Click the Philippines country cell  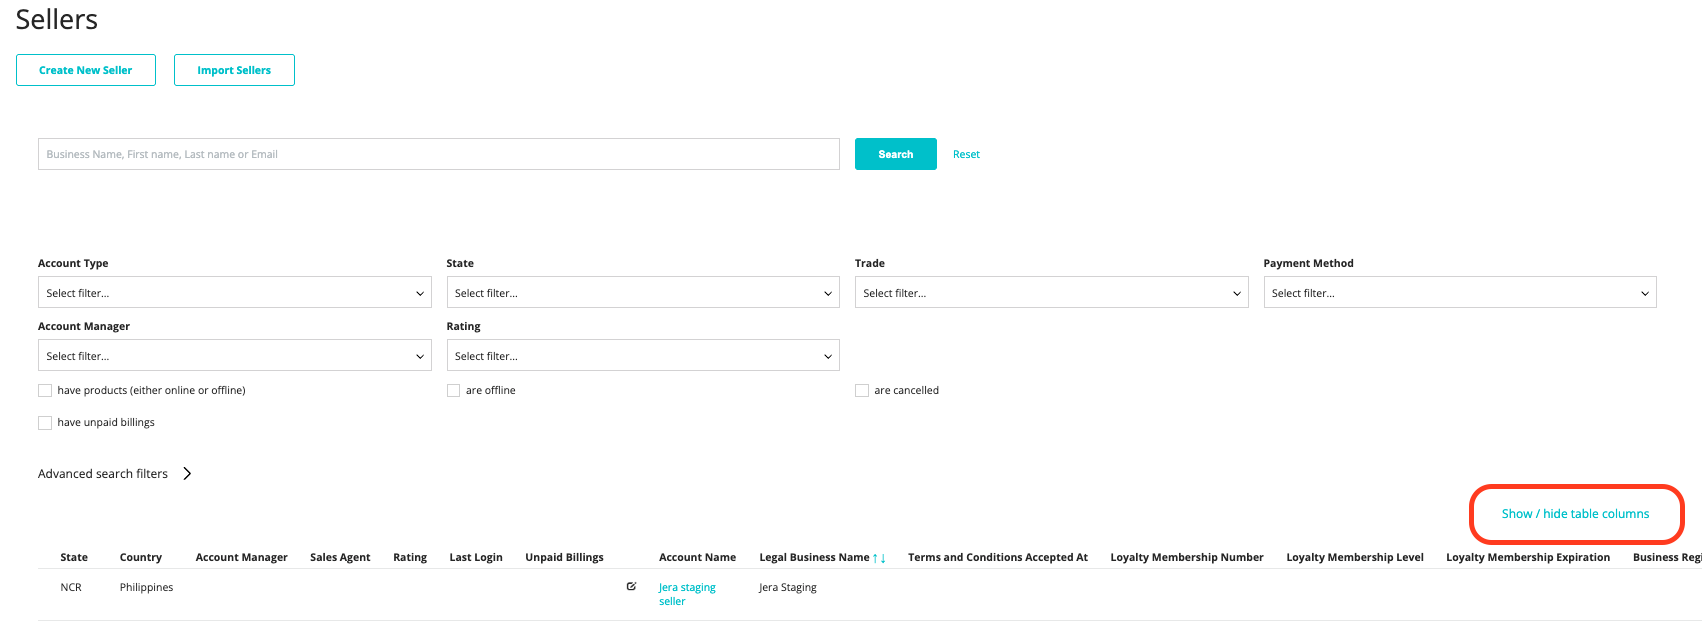(x=147, y=588)
